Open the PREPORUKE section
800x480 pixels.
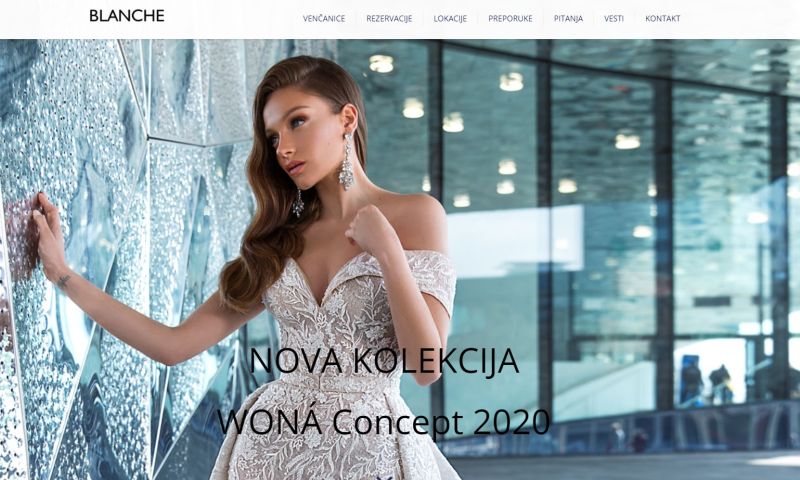coord(510,18)
